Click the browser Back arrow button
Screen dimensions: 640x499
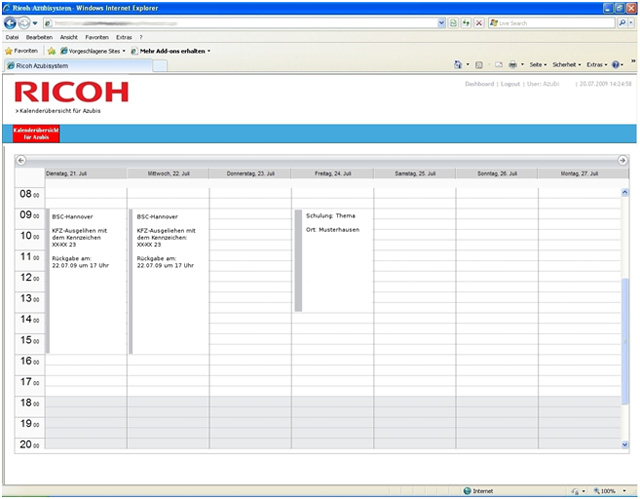pyautogui.click(x=10, y=23)
